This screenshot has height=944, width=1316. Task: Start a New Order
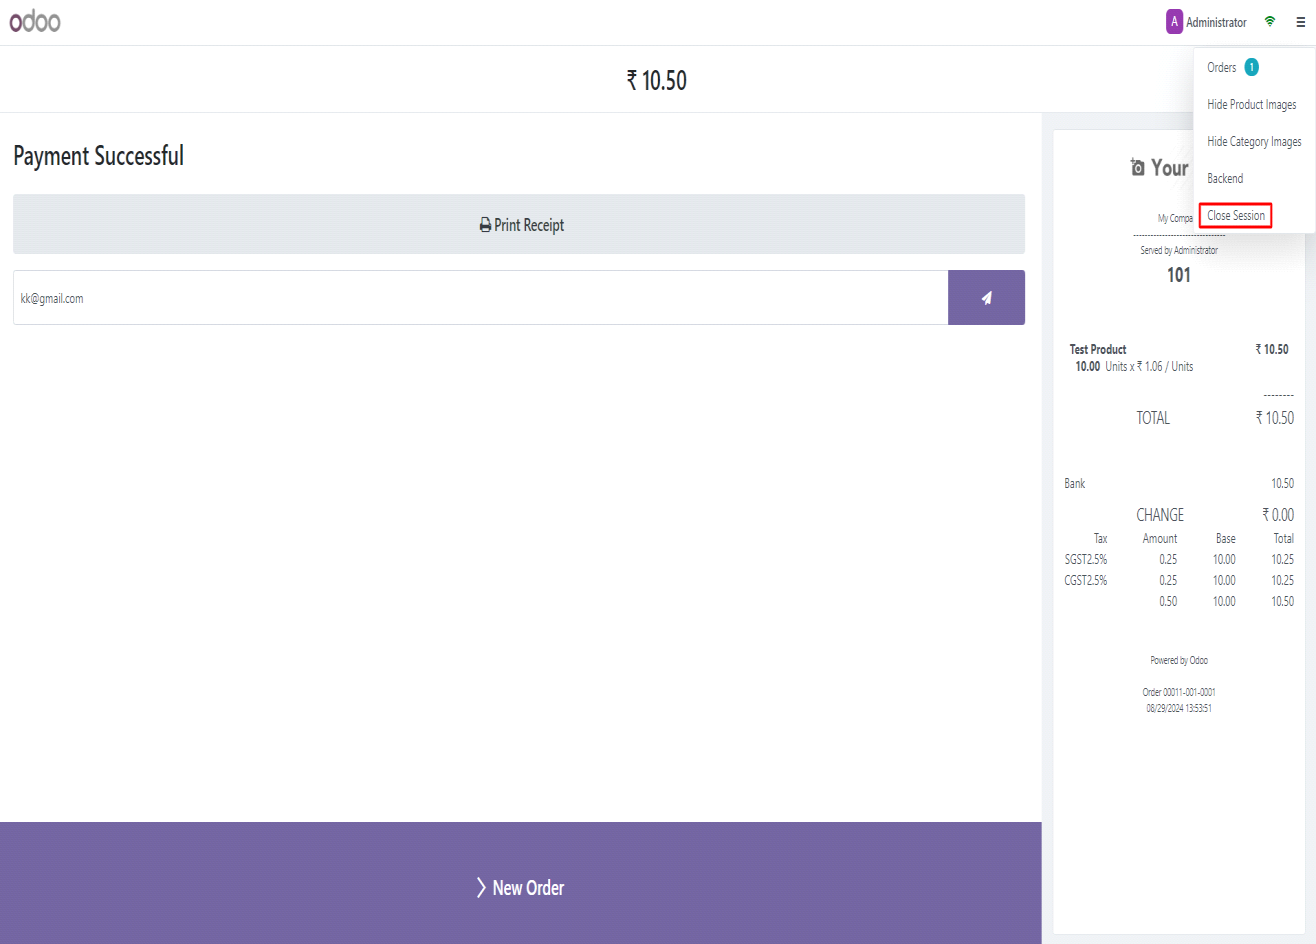click(520, 887)
